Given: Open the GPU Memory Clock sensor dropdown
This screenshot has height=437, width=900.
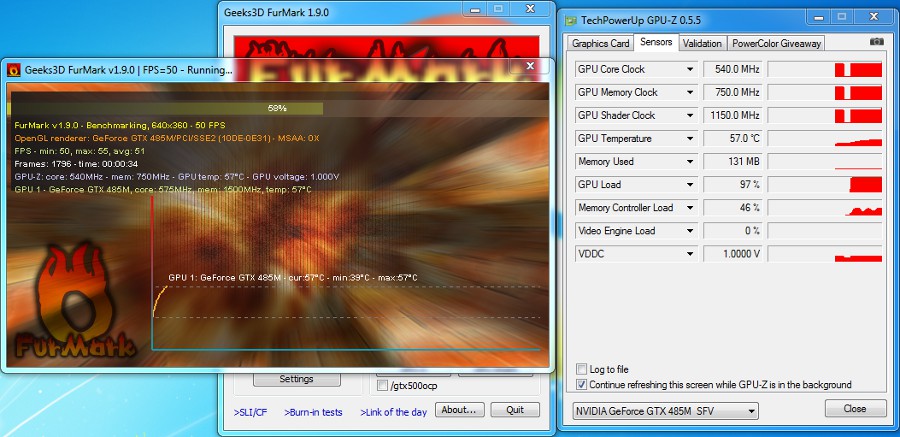Looking at the screenshot, I should (690, 92).
